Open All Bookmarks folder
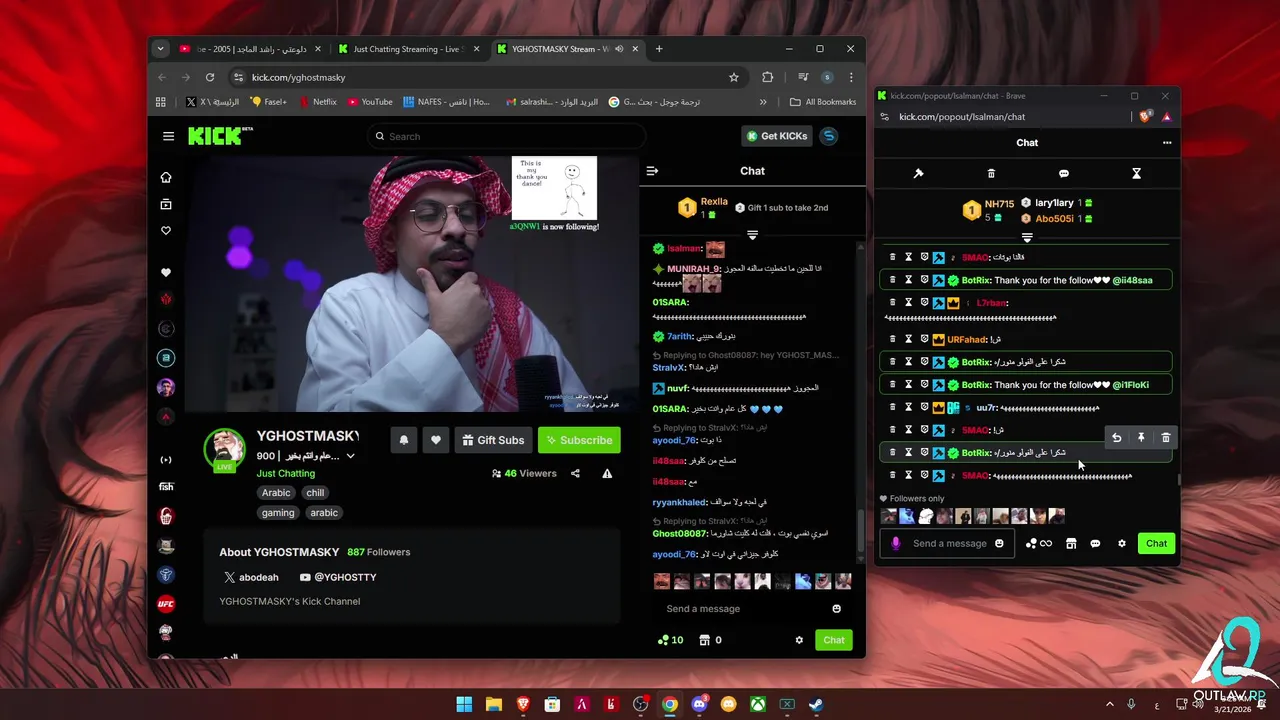Screen dimensions: 1280x720 pos(823,102)
